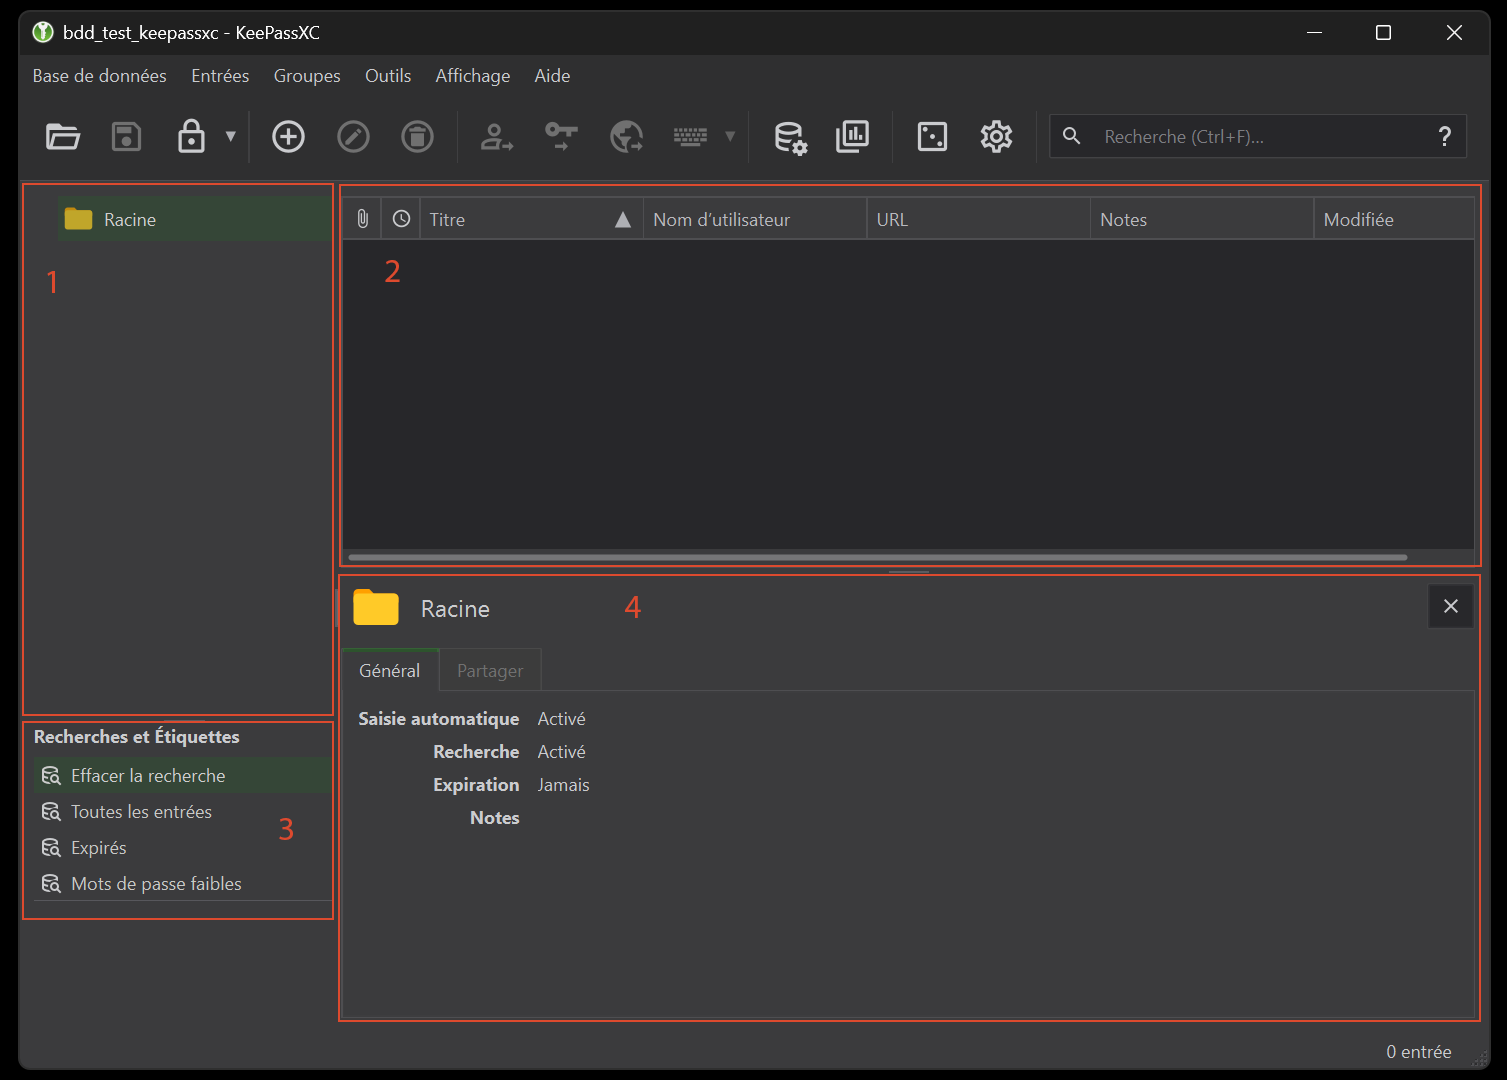Open the Outils menu

click(388, 76)
